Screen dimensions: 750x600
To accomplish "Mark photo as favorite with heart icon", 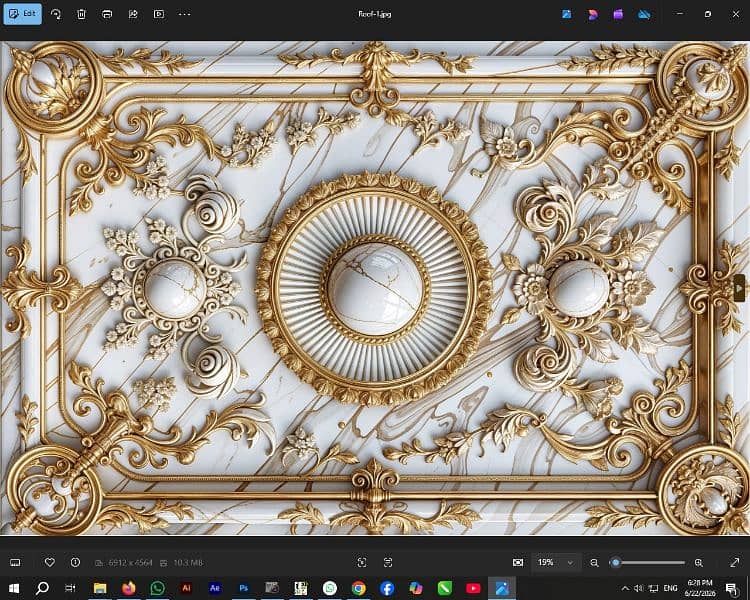I will [50, 563].
